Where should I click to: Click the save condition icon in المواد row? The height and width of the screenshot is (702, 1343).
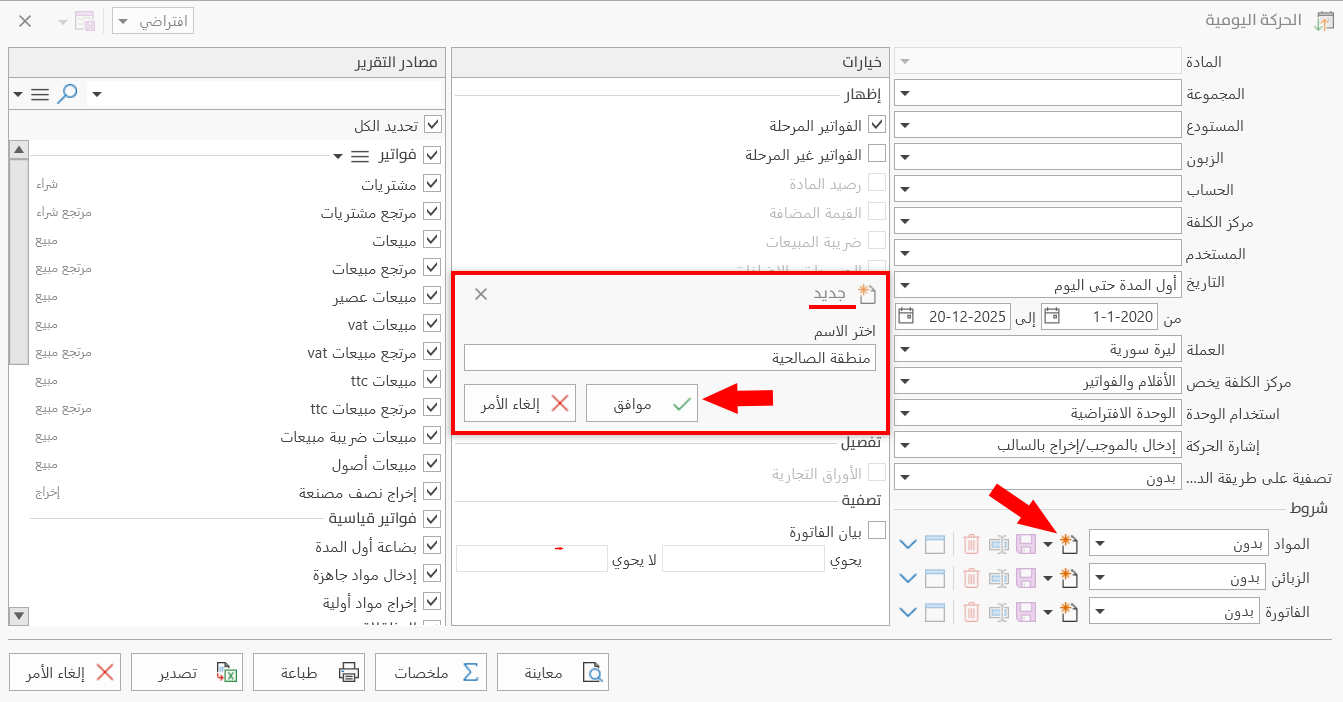click(1025, 543)
